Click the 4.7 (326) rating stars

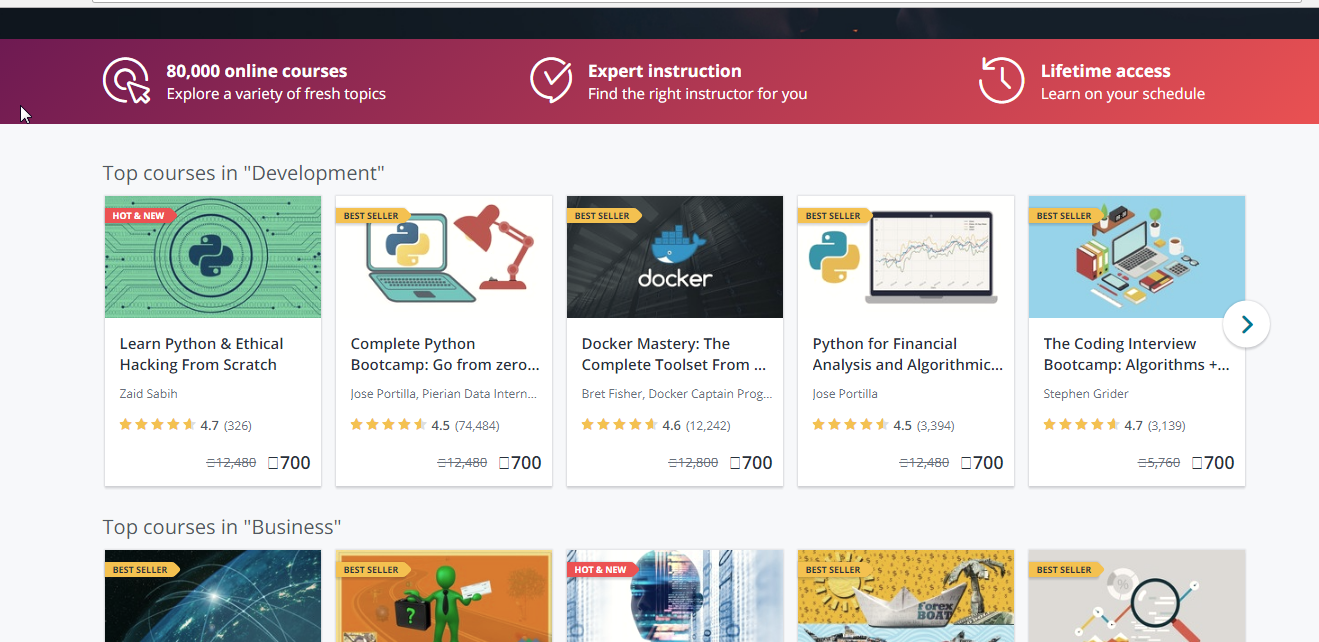coord(157,425)
